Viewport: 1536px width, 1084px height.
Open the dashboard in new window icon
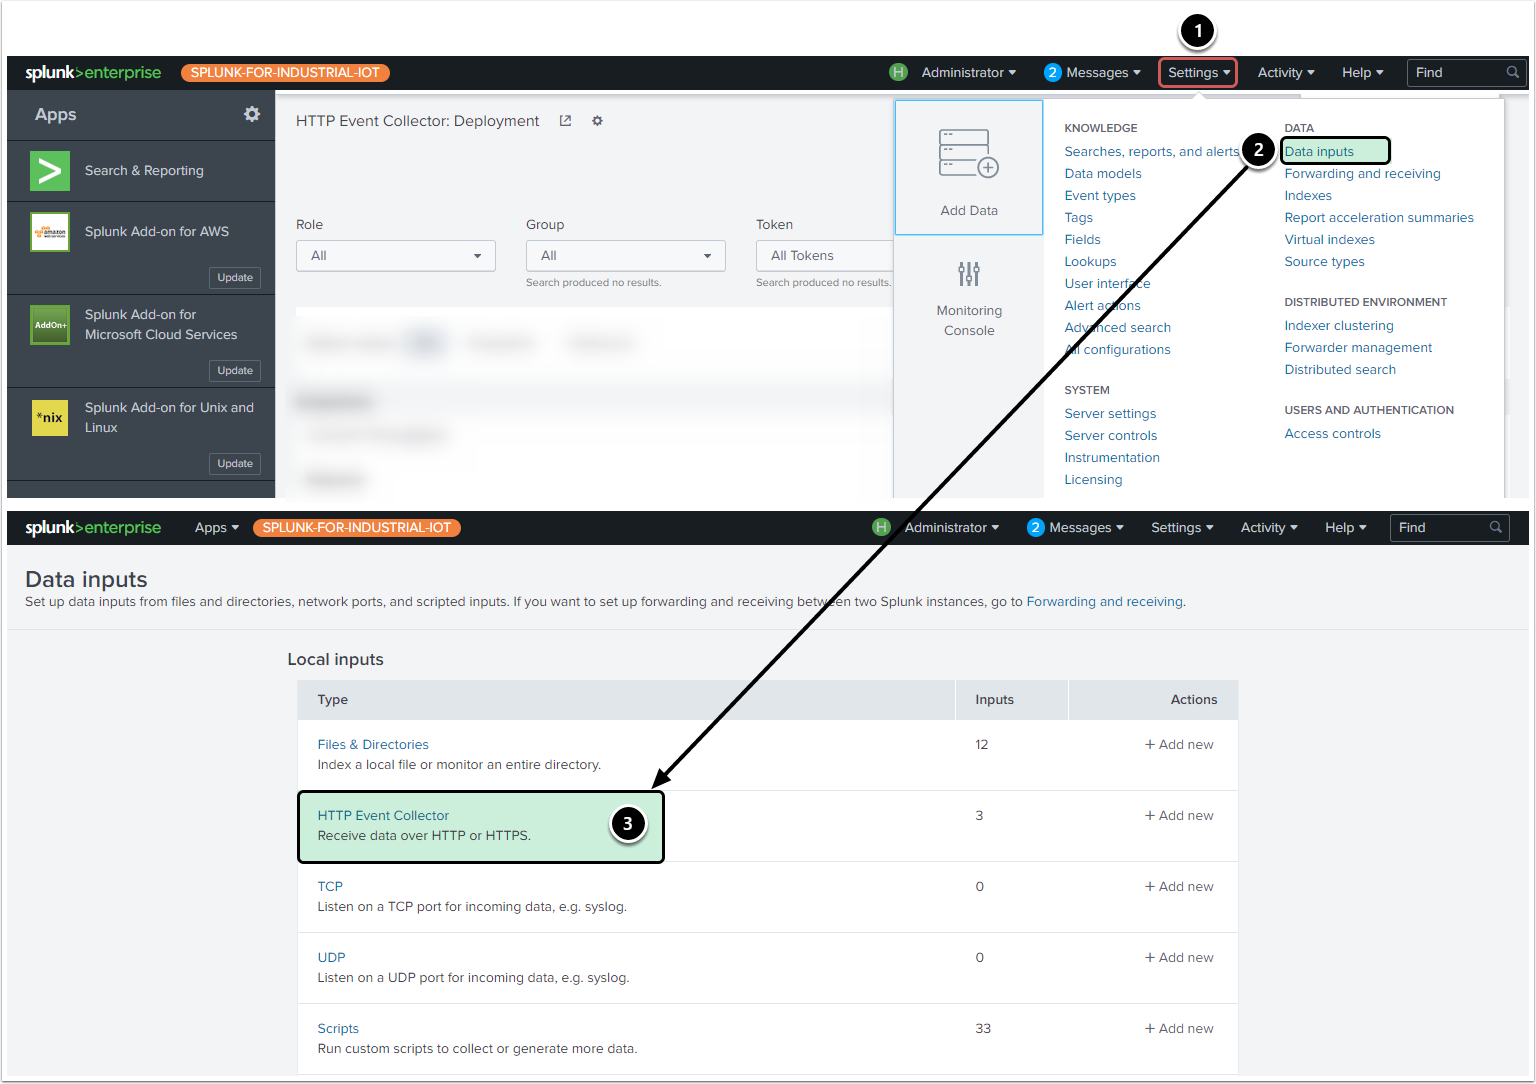(565, 121)
